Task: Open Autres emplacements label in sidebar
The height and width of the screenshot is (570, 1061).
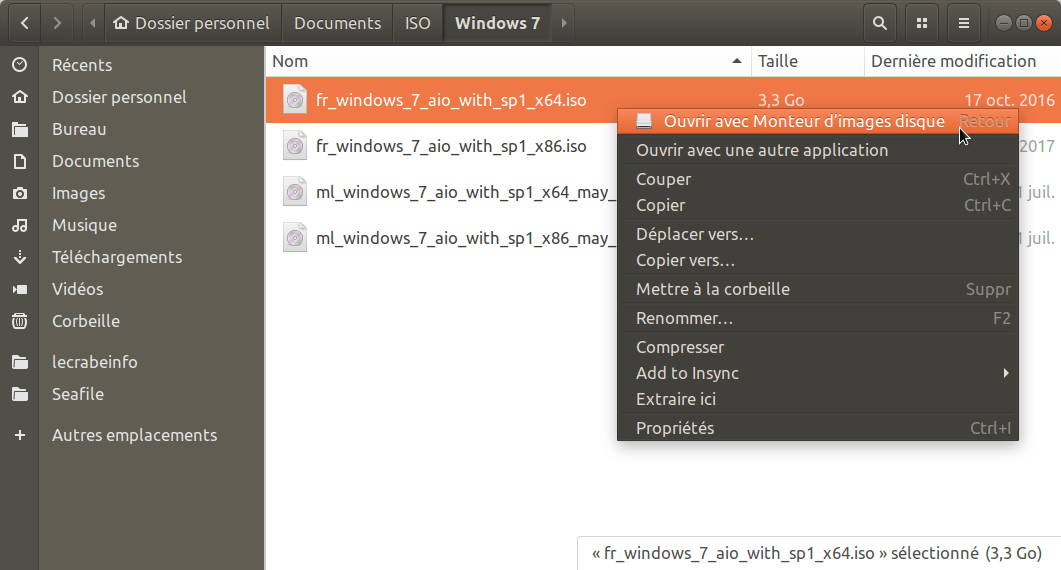Action: (135, 435)
